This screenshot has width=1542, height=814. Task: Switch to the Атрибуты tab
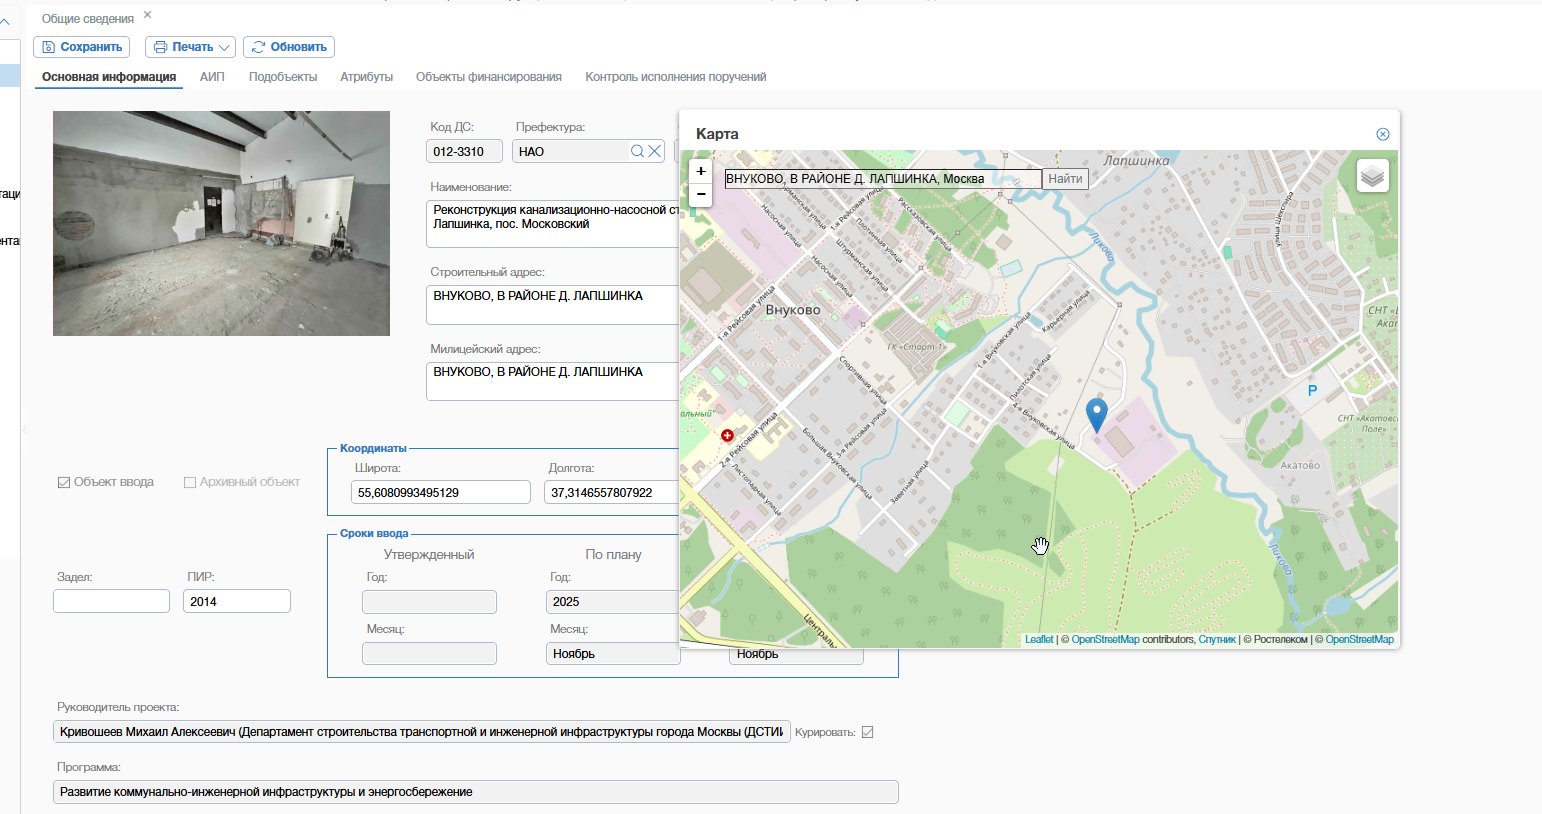(x=366, y=77)
